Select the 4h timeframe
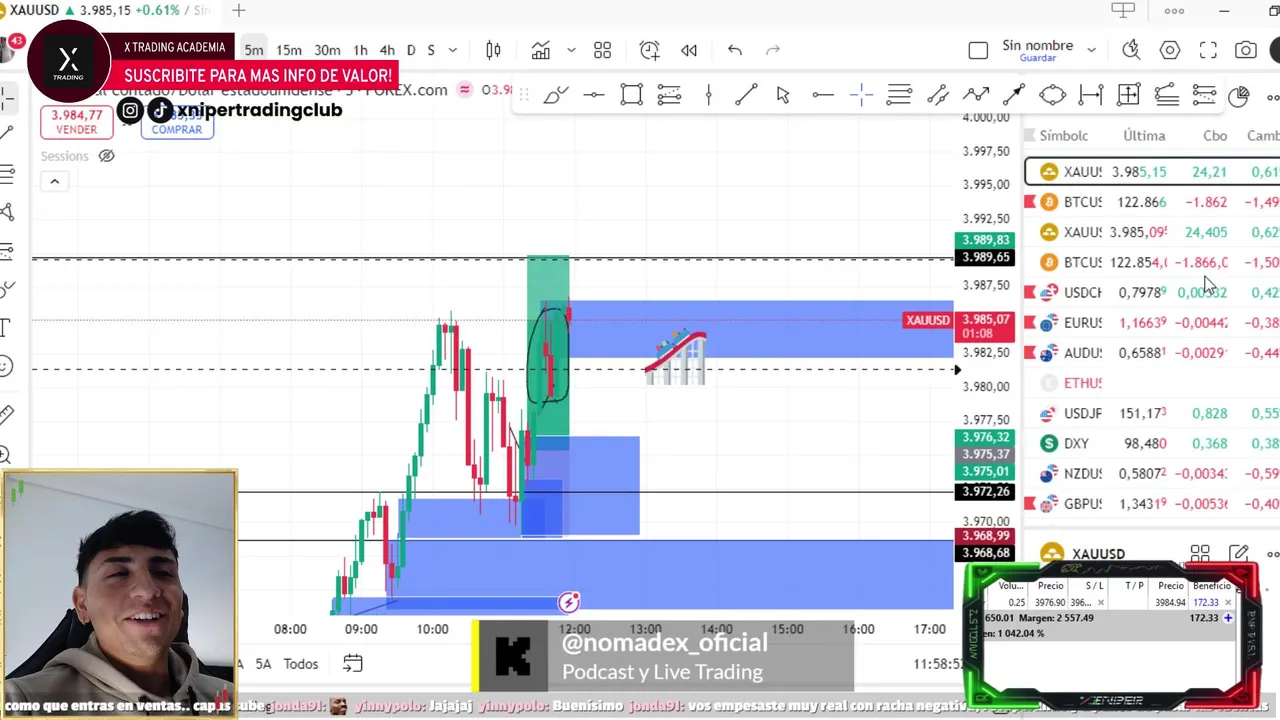The width and height of the screenshot is (1280, 720). pyautogui.click(x=387, y=50)
